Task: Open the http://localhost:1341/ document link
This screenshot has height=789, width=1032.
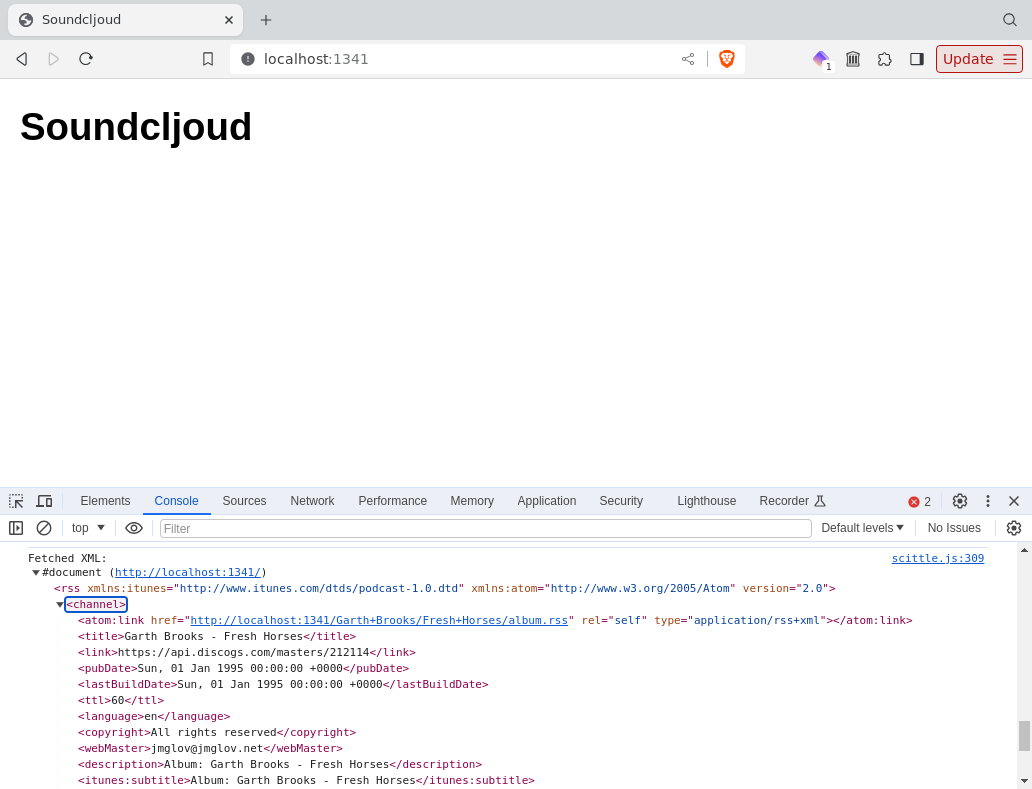Action: pyautogui.click(x=188, y=573)
